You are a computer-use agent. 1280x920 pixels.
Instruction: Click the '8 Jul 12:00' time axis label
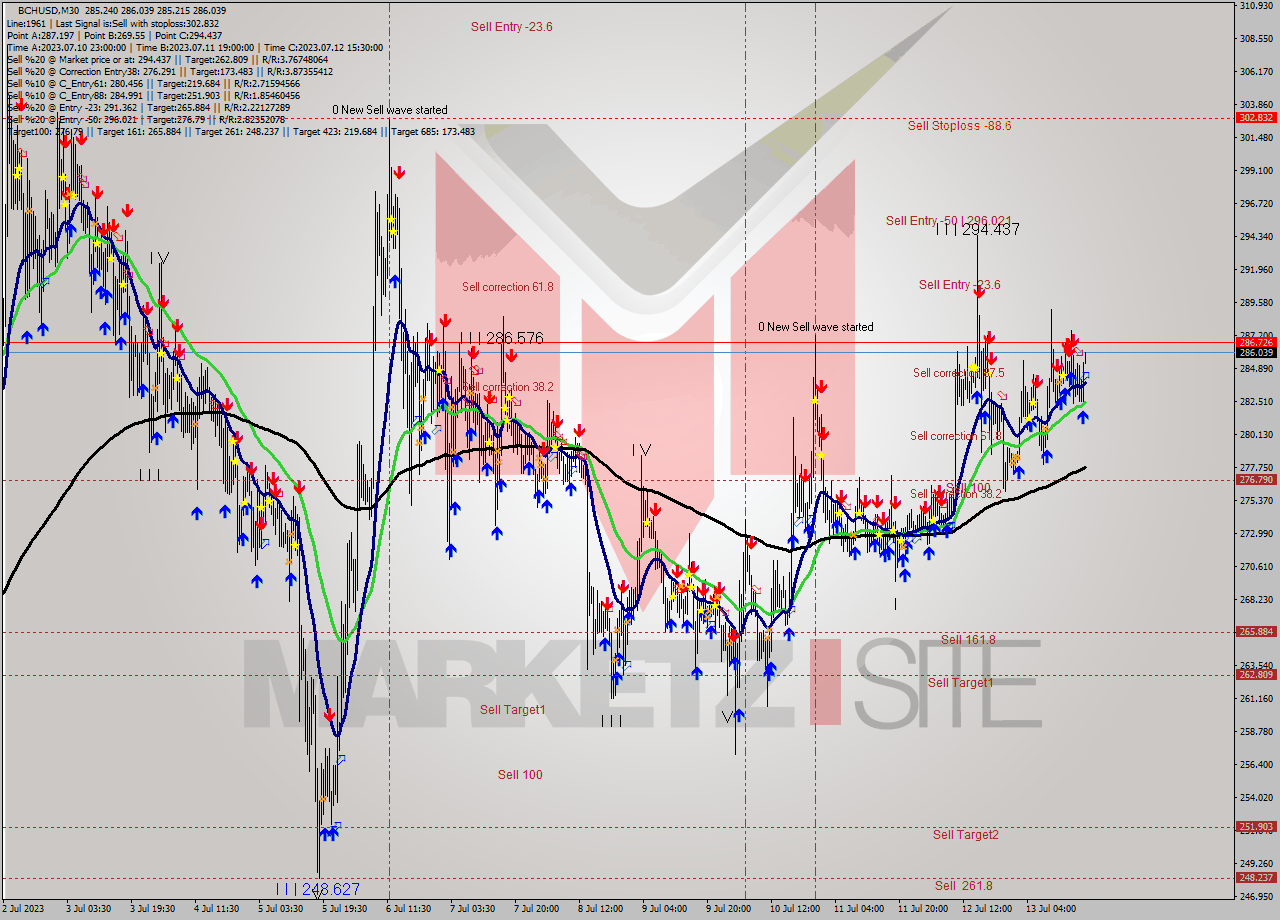pos(600,909)
